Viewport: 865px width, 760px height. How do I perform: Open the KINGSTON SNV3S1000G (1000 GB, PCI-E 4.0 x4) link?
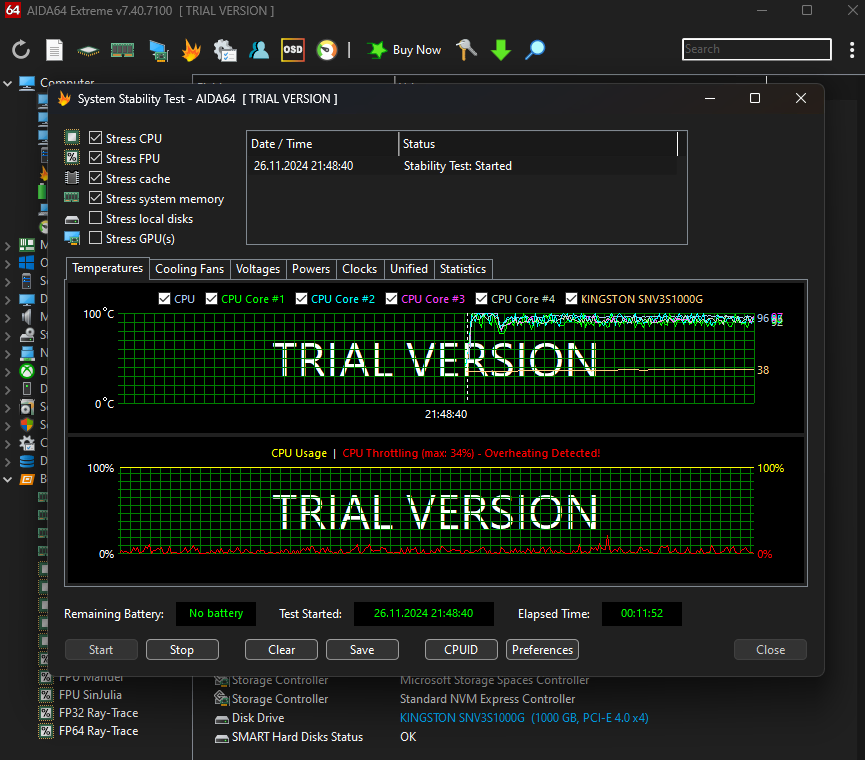[x=524, y=718]
